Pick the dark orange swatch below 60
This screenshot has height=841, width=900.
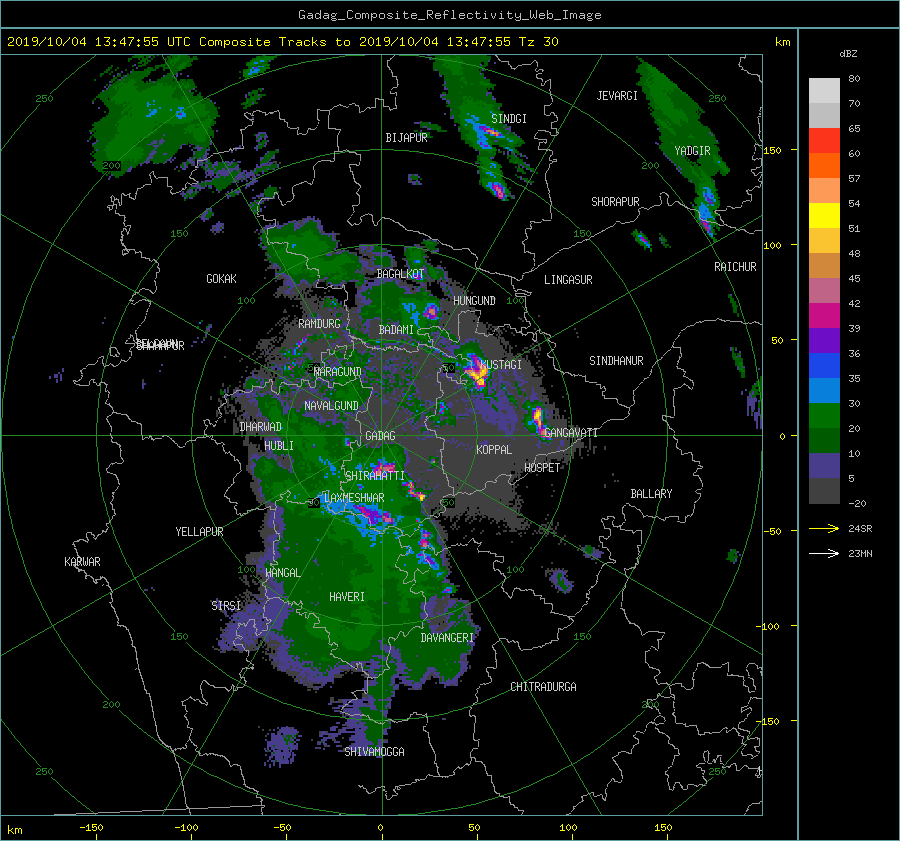click(x=824, y=166)
